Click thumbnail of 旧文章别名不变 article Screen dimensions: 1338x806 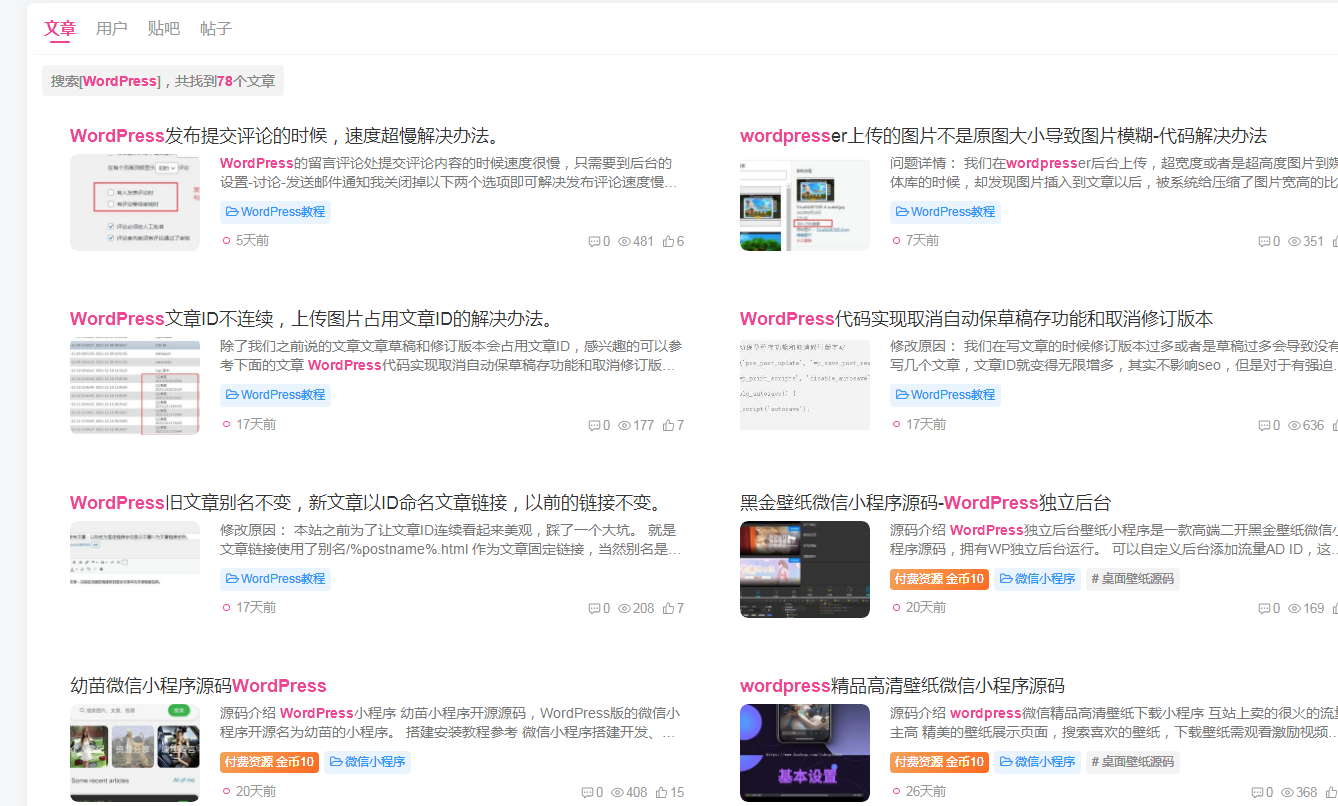135,569
